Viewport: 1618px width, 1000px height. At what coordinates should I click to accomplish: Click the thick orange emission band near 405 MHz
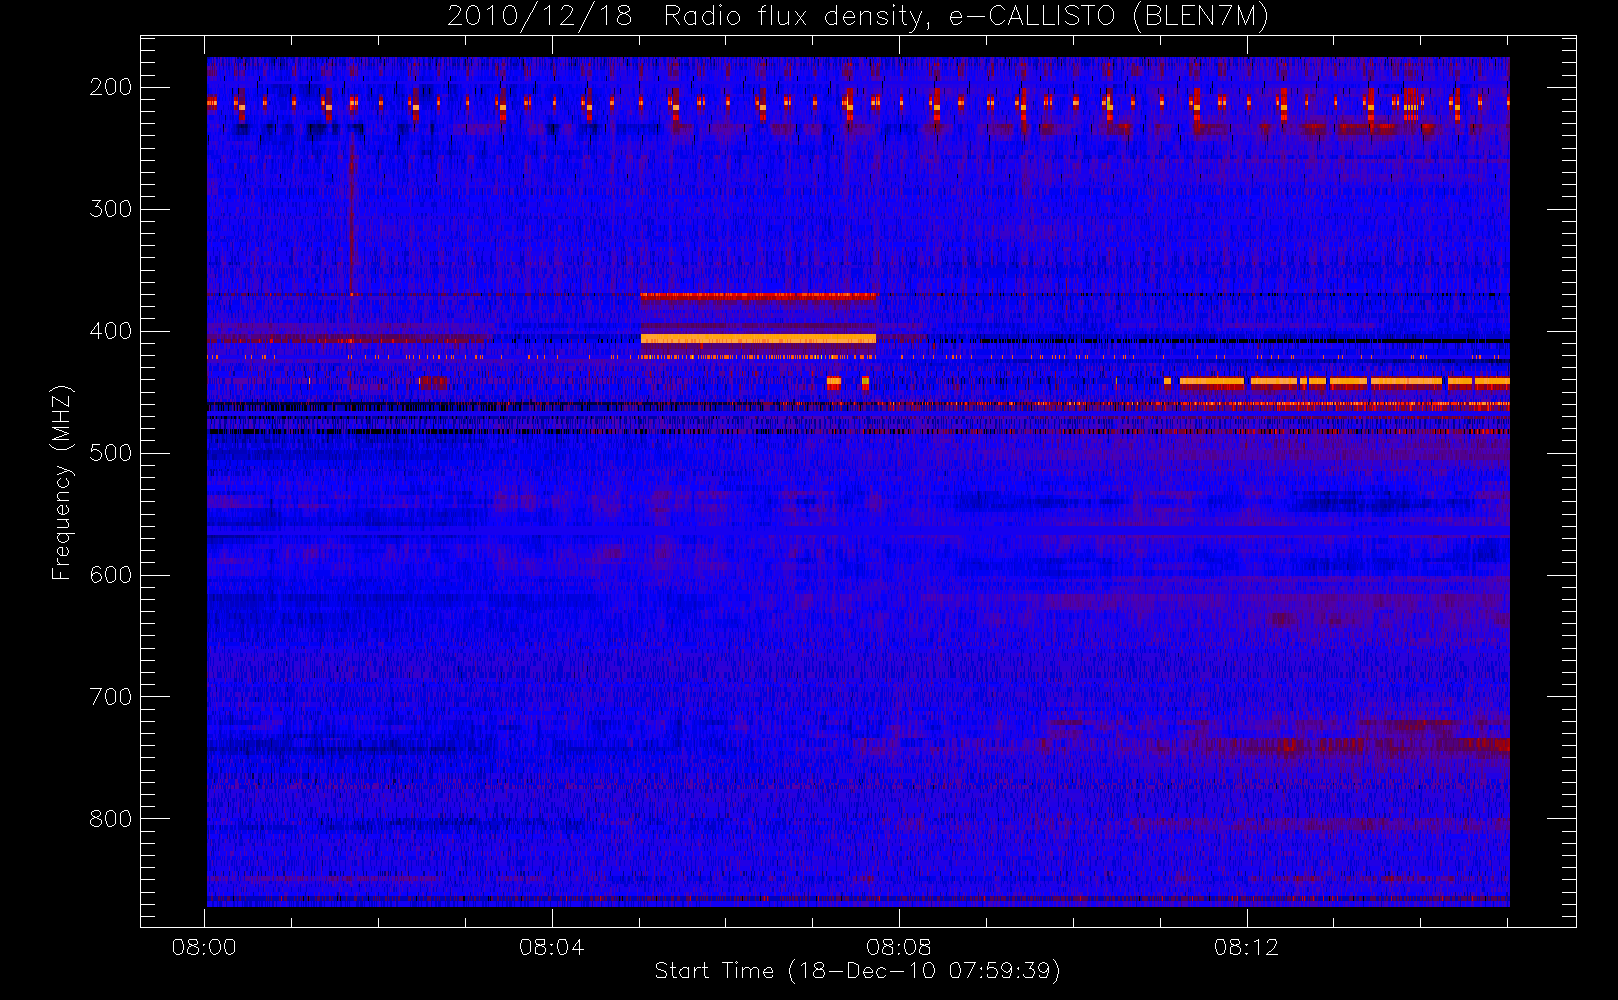coord(758,339)
